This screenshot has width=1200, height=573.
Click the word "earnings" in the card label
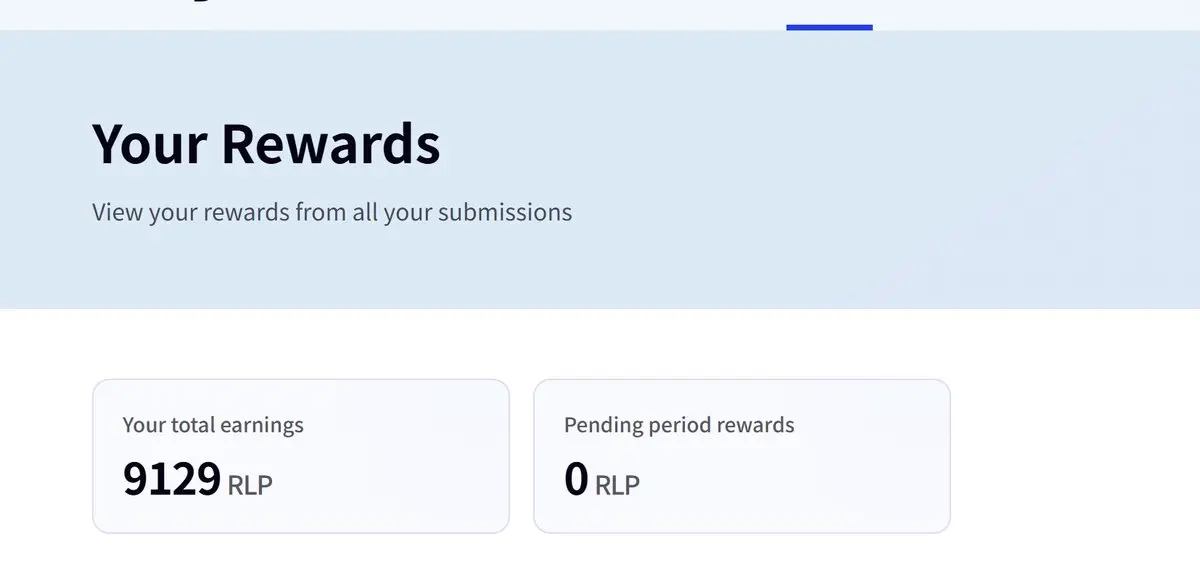pyautogui.click(x=261, y=425)
